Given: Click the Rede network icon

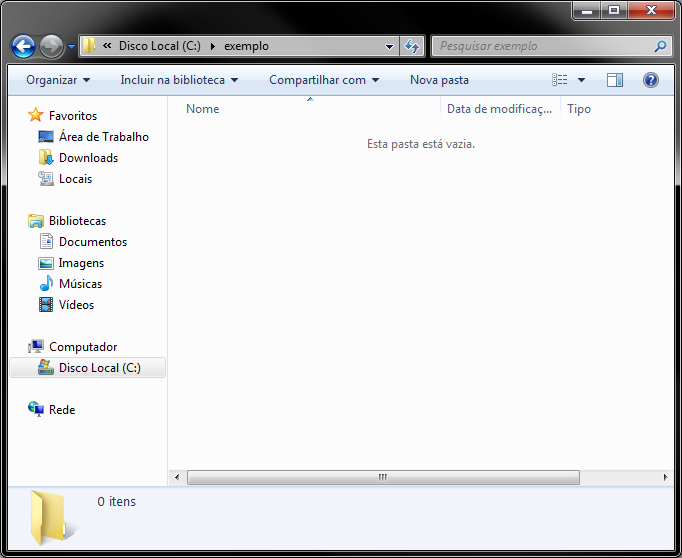Looking at the screenshot, I should (36, 409).
